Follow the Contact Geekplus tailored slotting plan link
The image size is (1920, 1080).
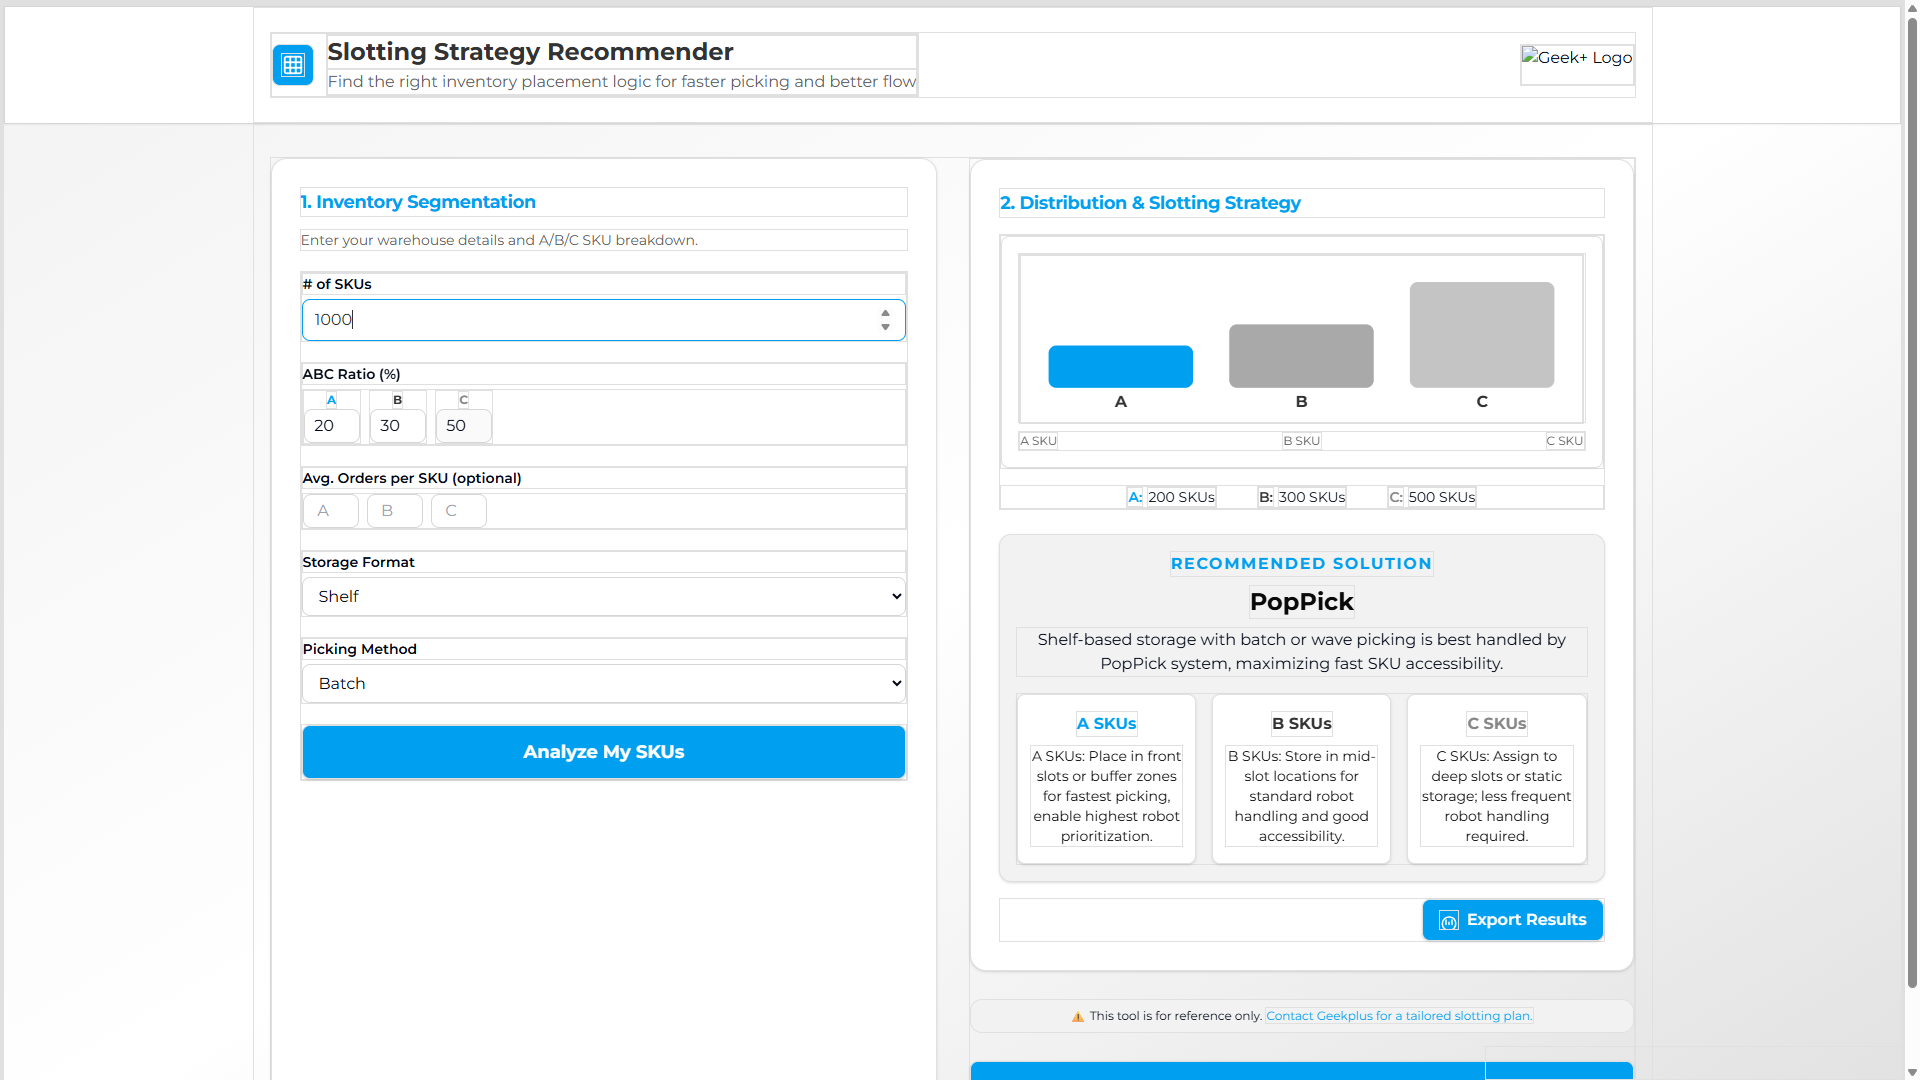(x=1397, y=1015)
